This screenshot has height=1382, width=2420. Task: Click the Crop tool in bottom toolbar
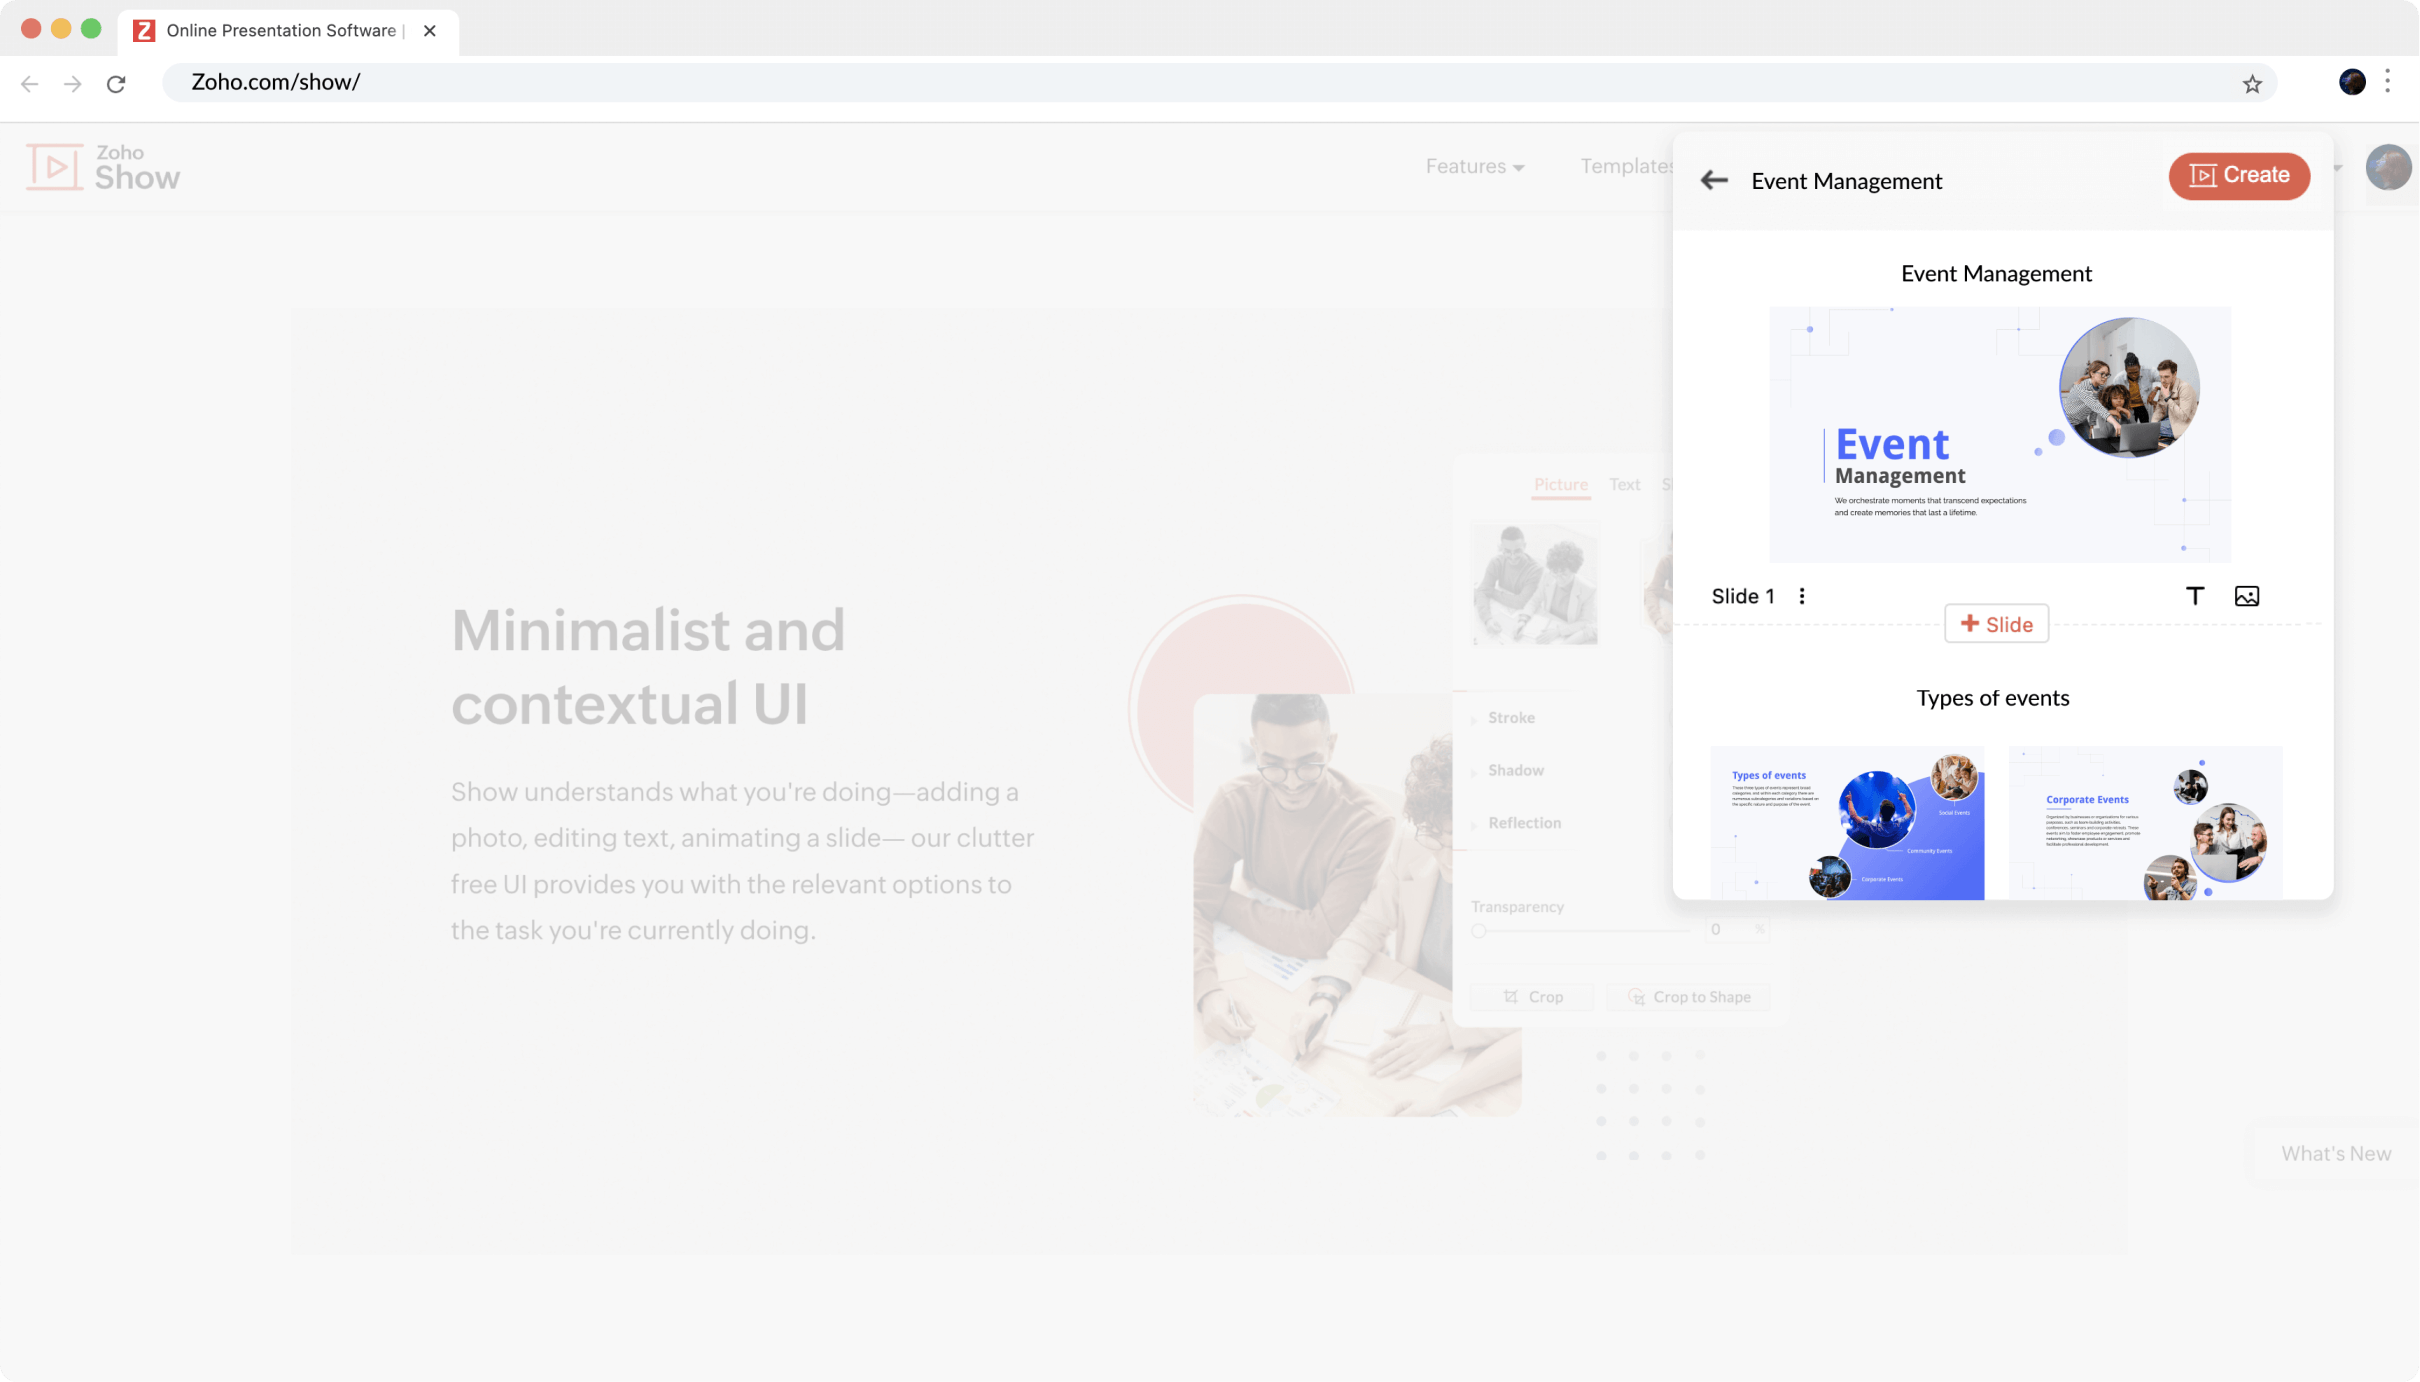[x=1531, y=996]
